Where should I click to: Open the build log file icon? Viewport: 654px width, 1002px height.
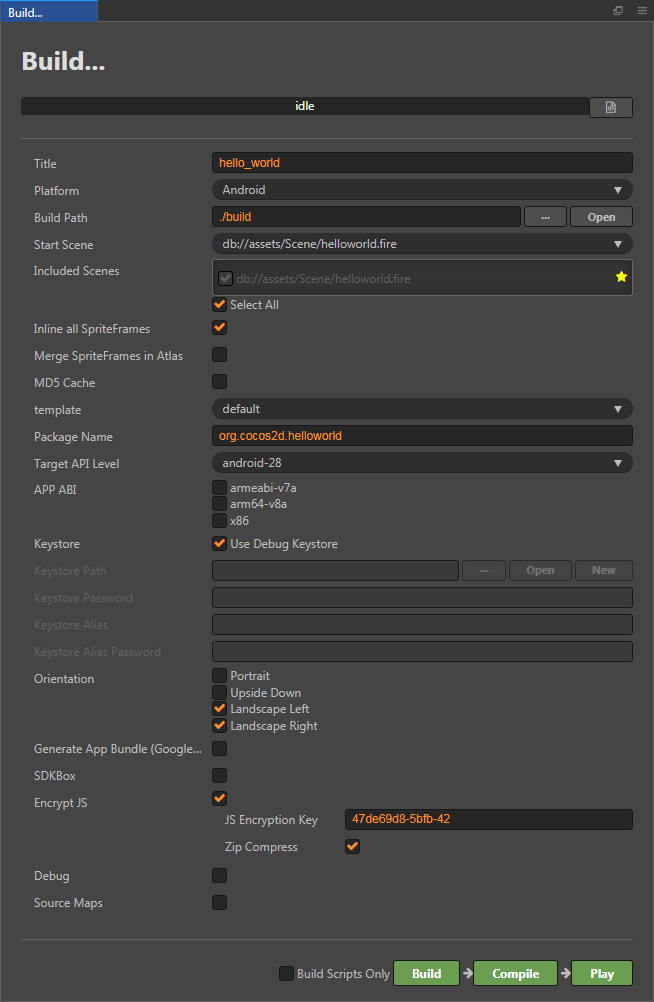tap(611, 107)
